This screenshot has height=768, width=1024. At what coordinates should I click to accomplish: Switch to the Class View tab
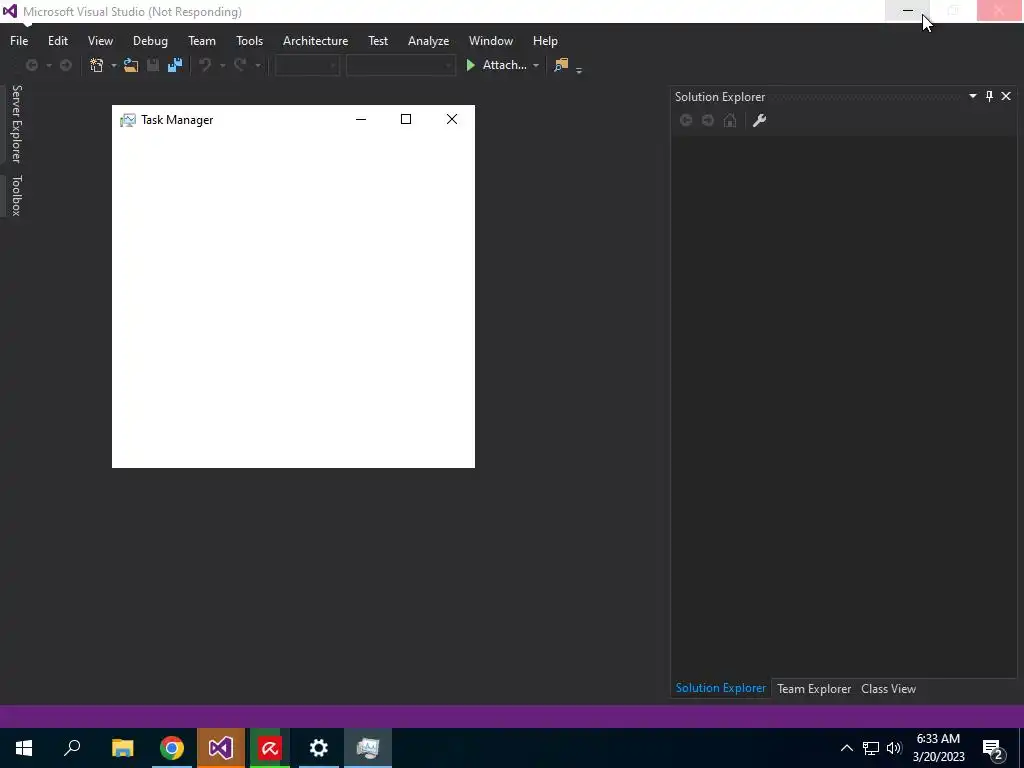click(888, 689)
